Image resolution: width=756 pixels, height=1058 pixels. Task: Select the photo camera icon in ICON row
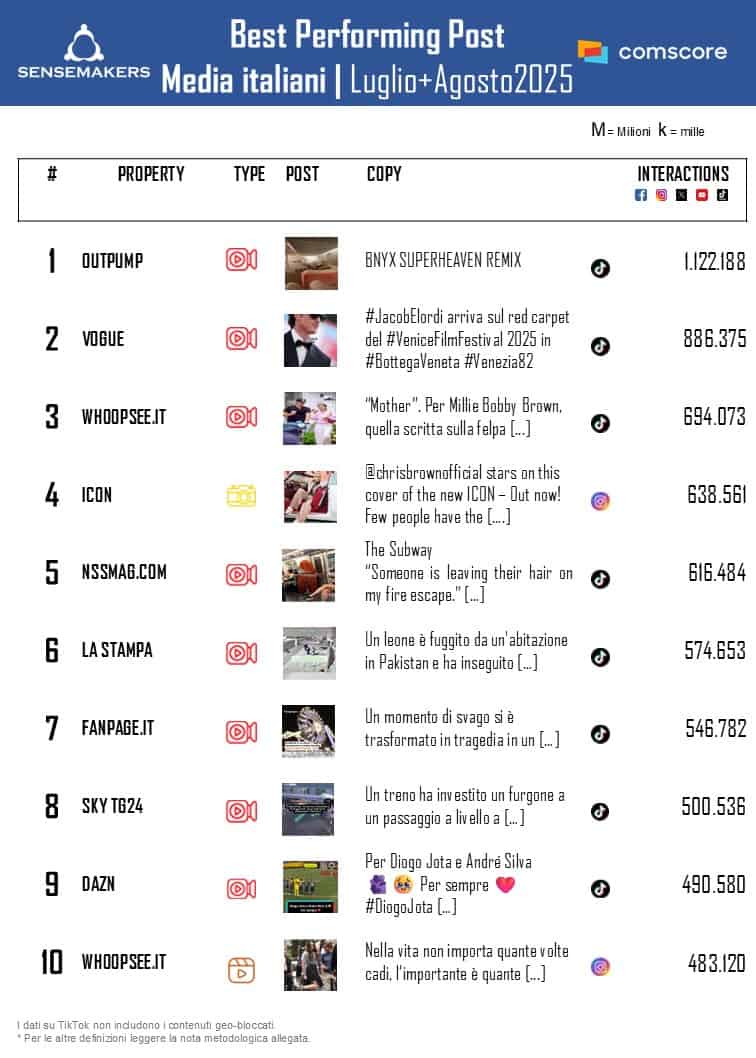click(241, 494)
